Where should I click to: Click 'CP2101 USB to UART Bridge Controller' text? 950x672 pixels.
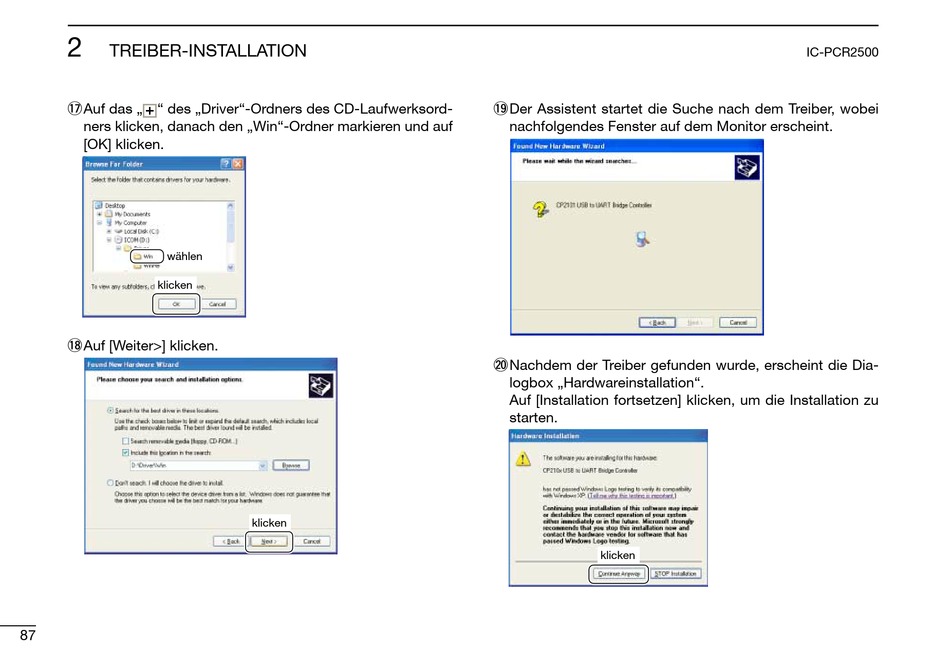[x=604, y=205]
